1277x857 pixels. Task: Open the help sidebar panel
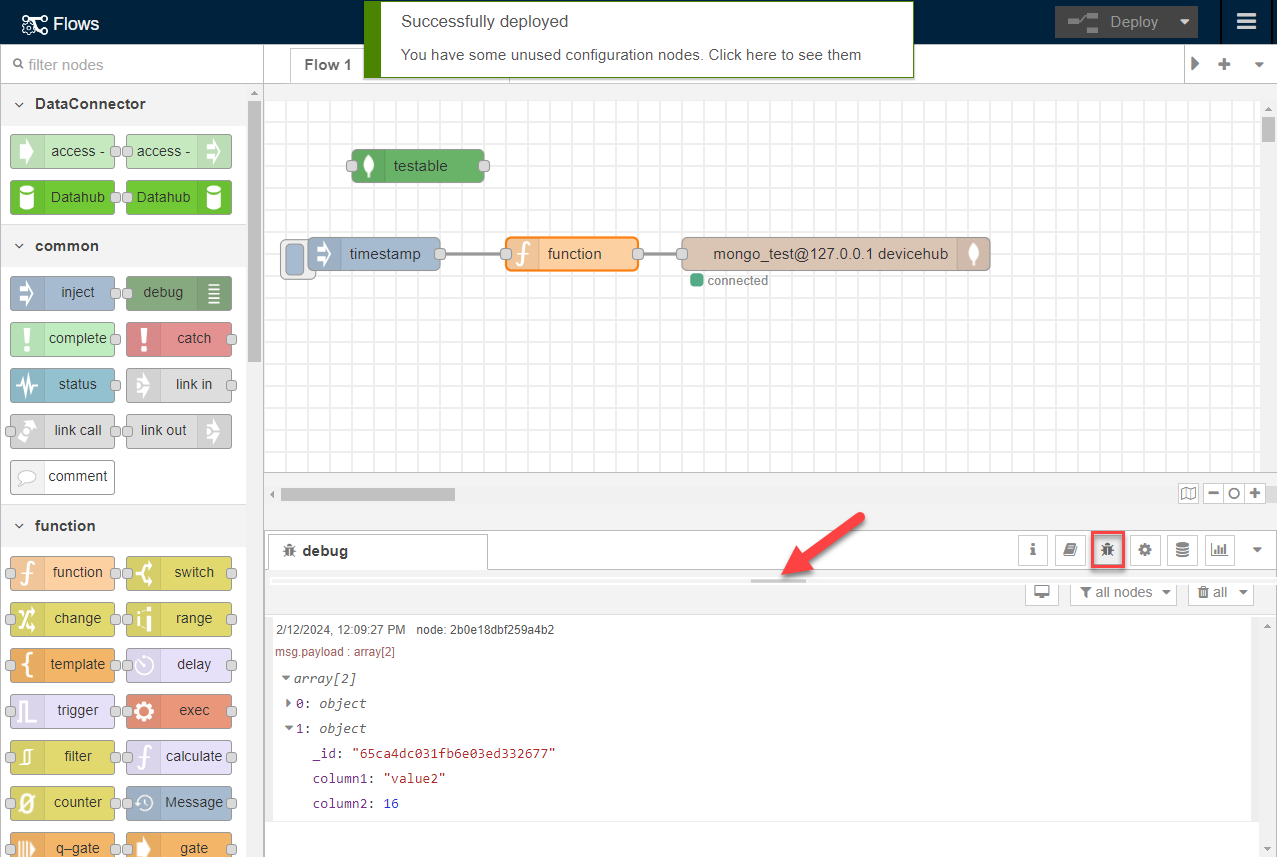pos(1070,549)
